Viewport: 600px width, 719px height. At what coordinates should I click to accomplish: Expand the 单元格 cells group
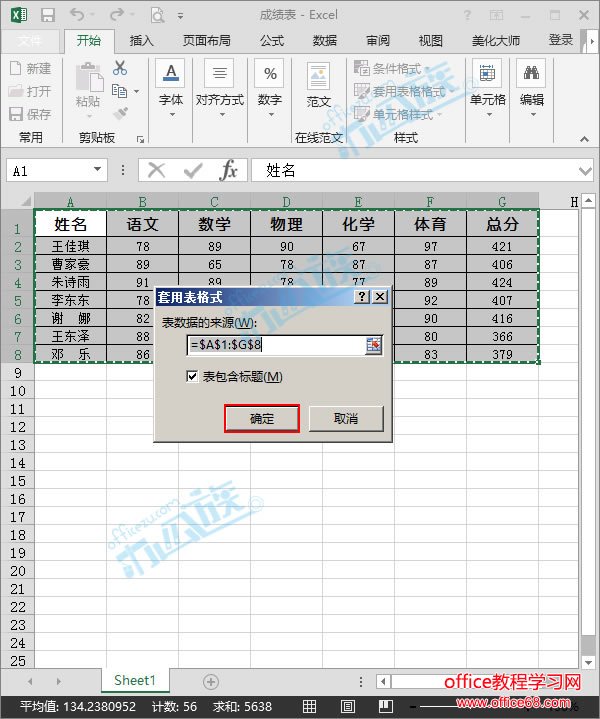pyautogui.click(x=488, y=88)
